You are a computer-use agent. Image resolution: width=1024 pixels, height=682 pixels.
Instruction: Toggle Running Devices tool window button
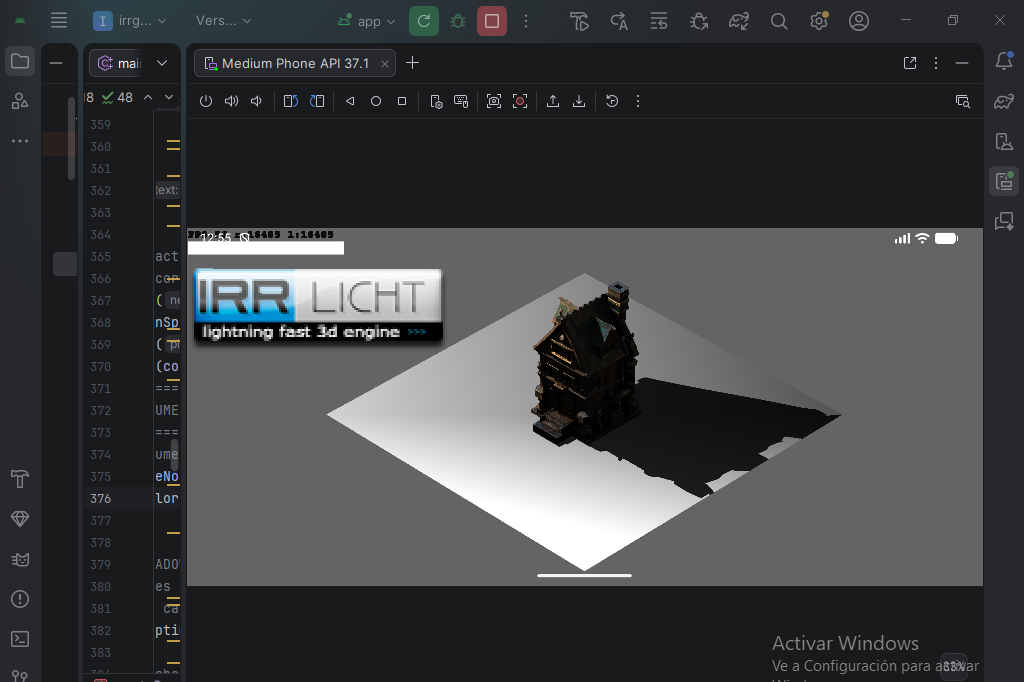(x=1004, y=181)
